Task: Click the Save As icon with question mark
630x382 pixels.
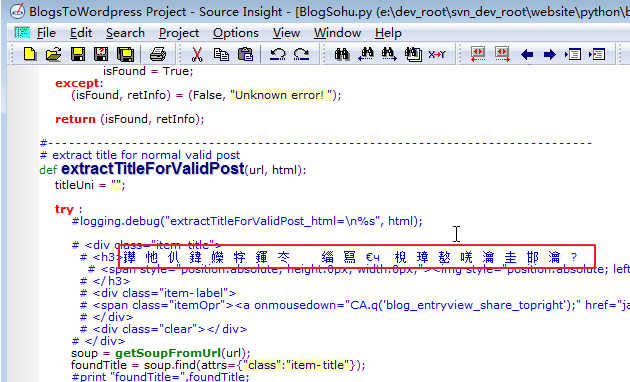Action: coord(101,54)
